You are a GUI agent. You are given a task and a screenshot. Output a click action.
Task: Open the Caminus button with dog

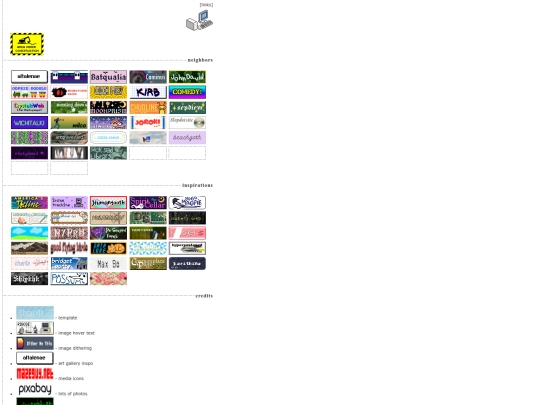coord(148,77)
